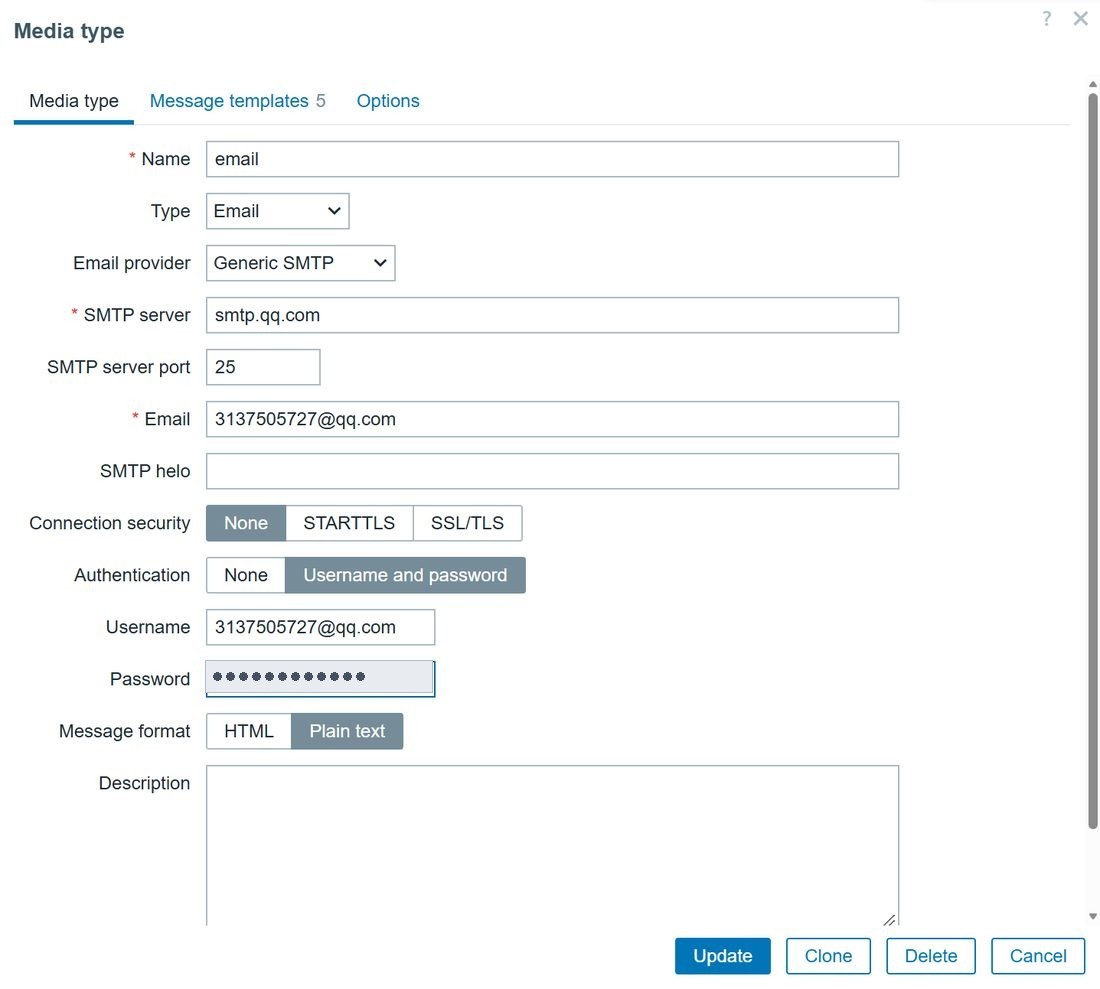Switch to the Media type tab
Image resolution: width=1100 pixels, height=989 pixels.
pyautogui.click(x=74, y=101)
